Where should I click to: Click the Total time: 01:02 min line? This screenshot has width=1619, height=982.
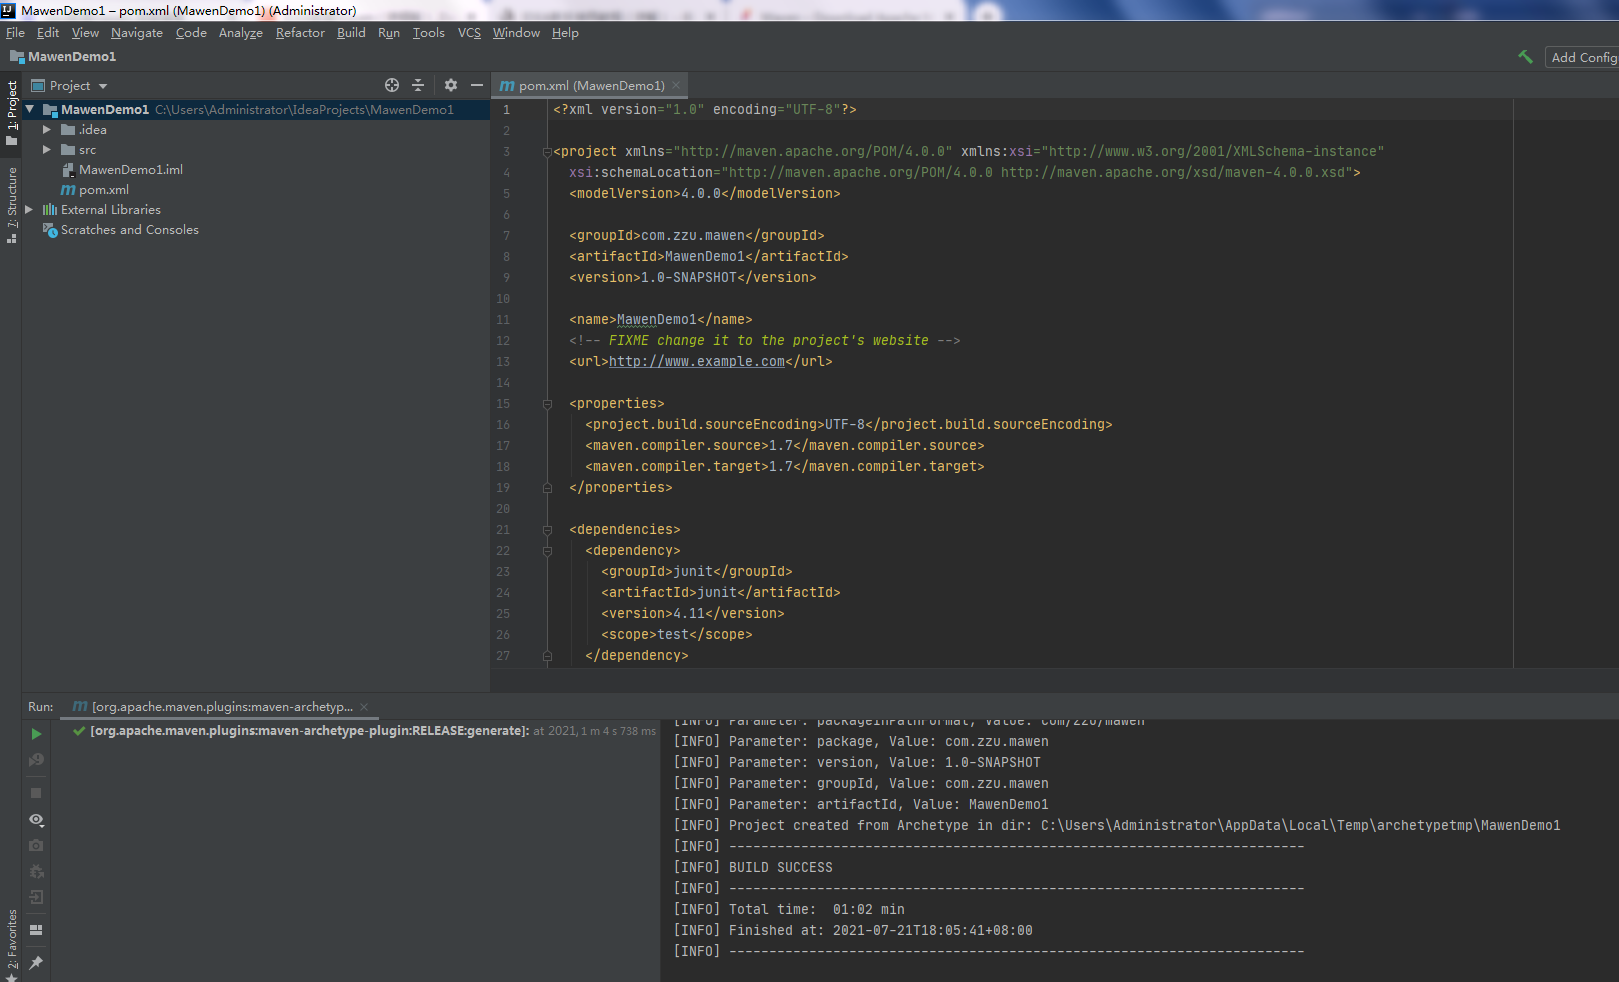click(x=816, y=910)
